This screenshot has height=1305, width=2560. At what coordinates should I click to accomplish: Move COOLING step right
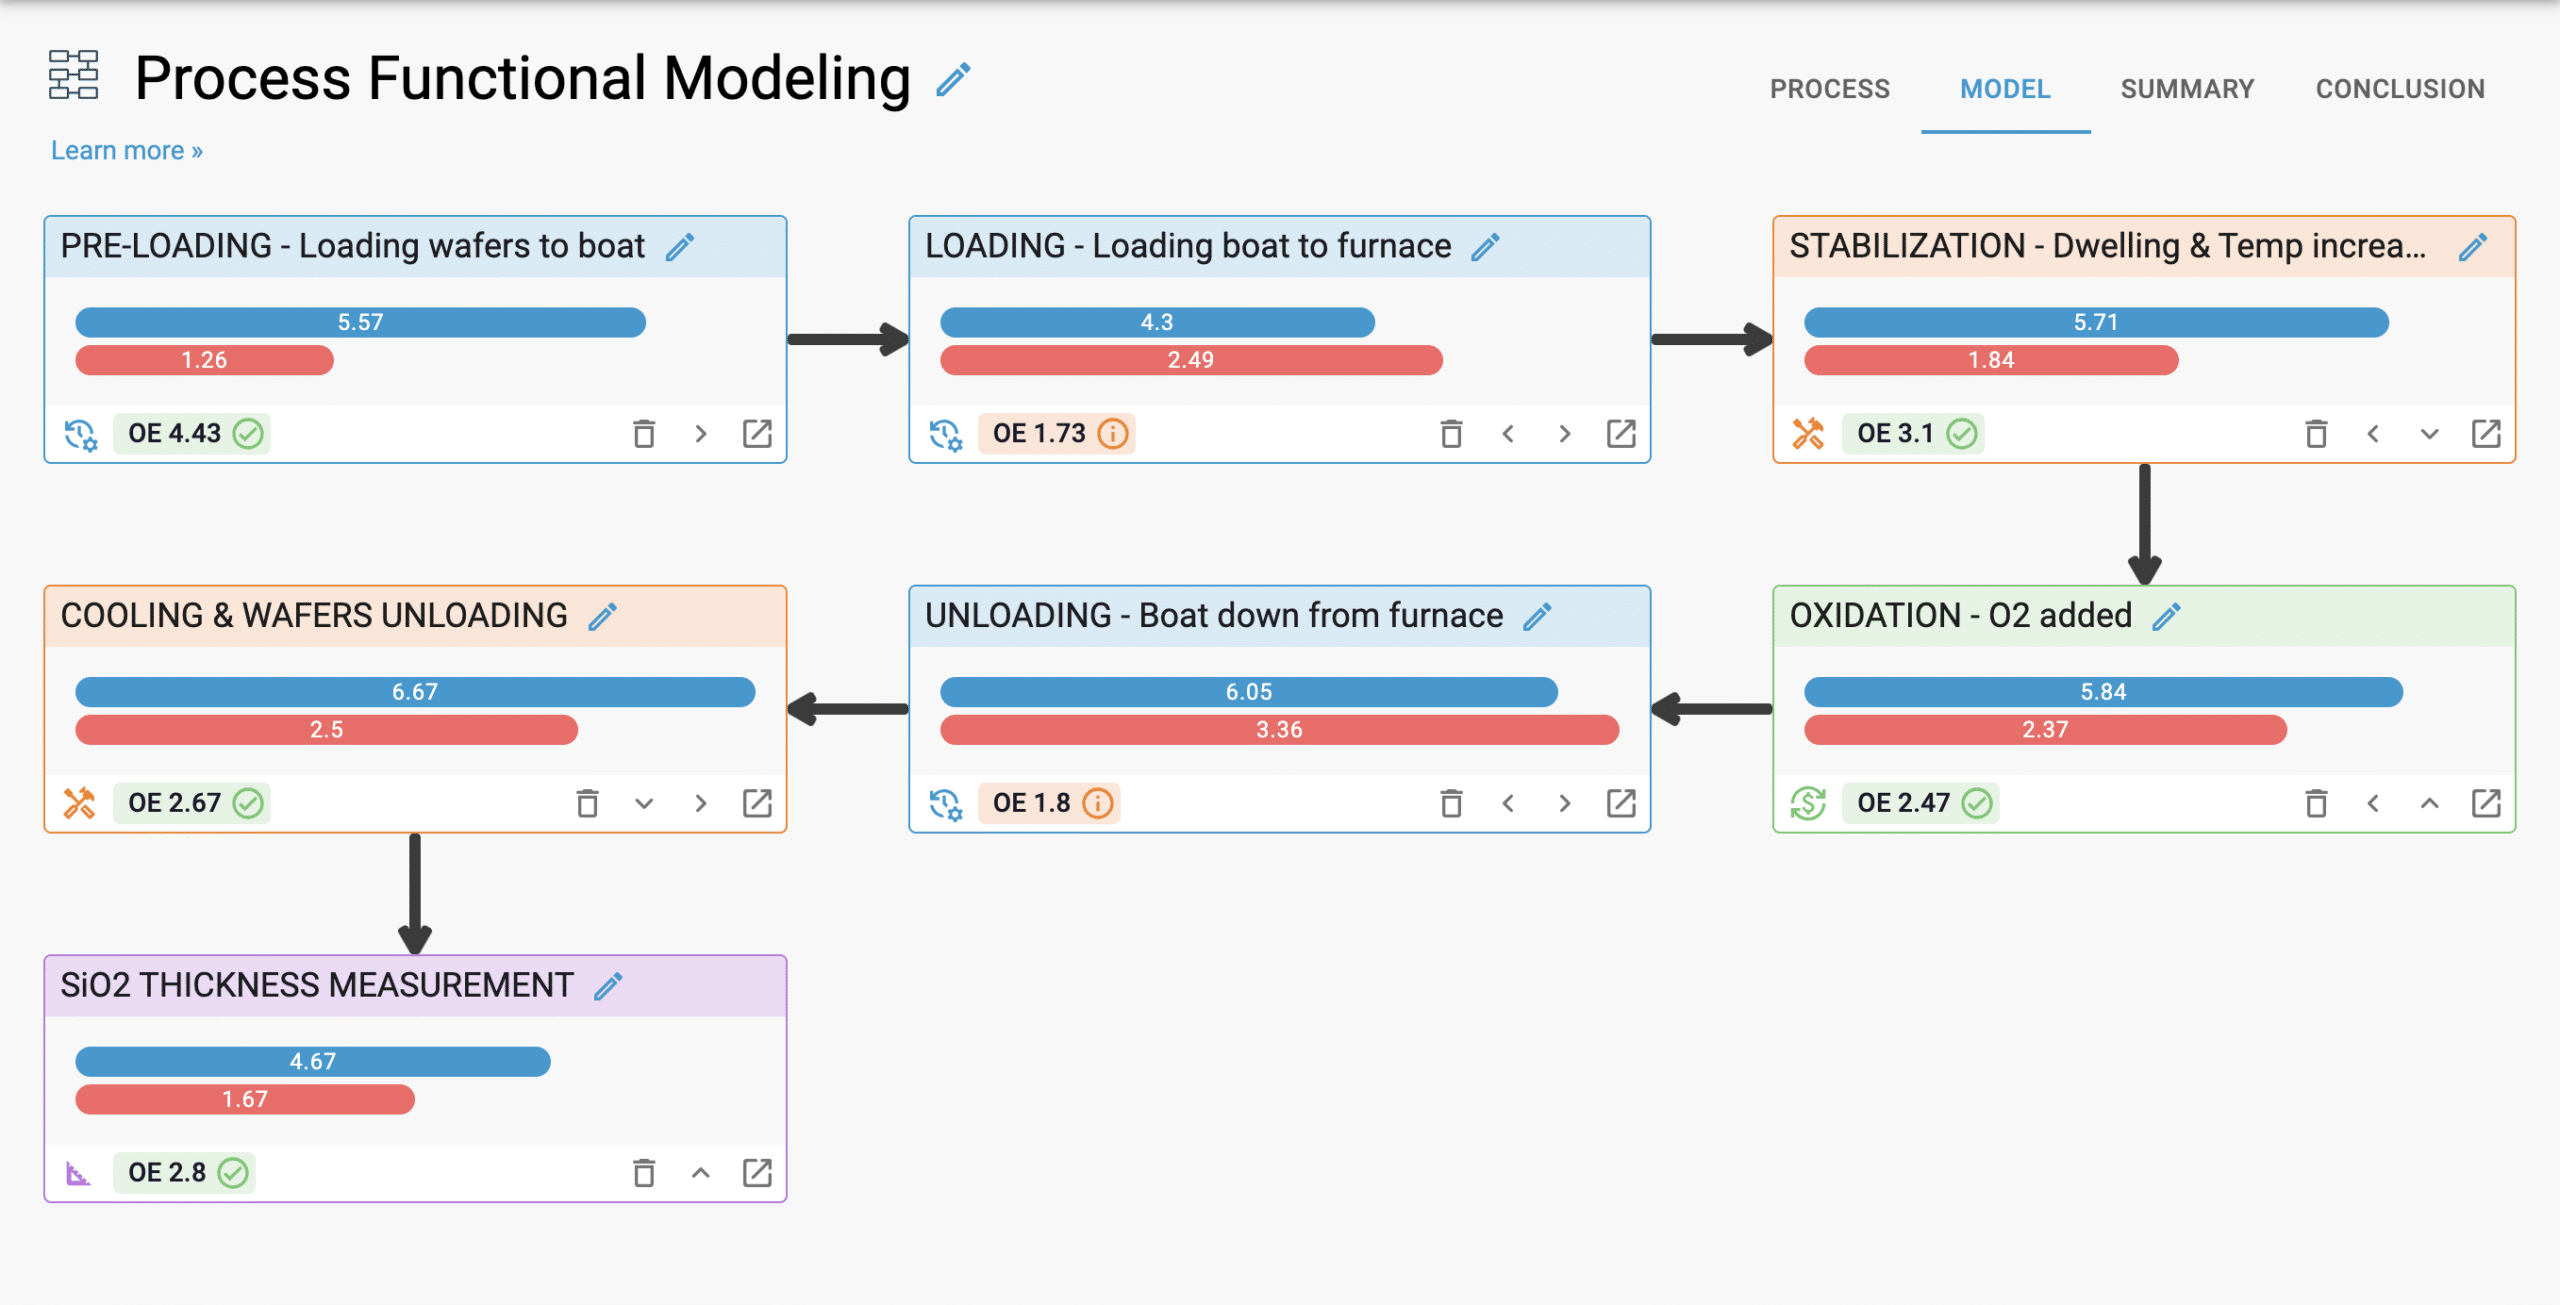[701, 803]
